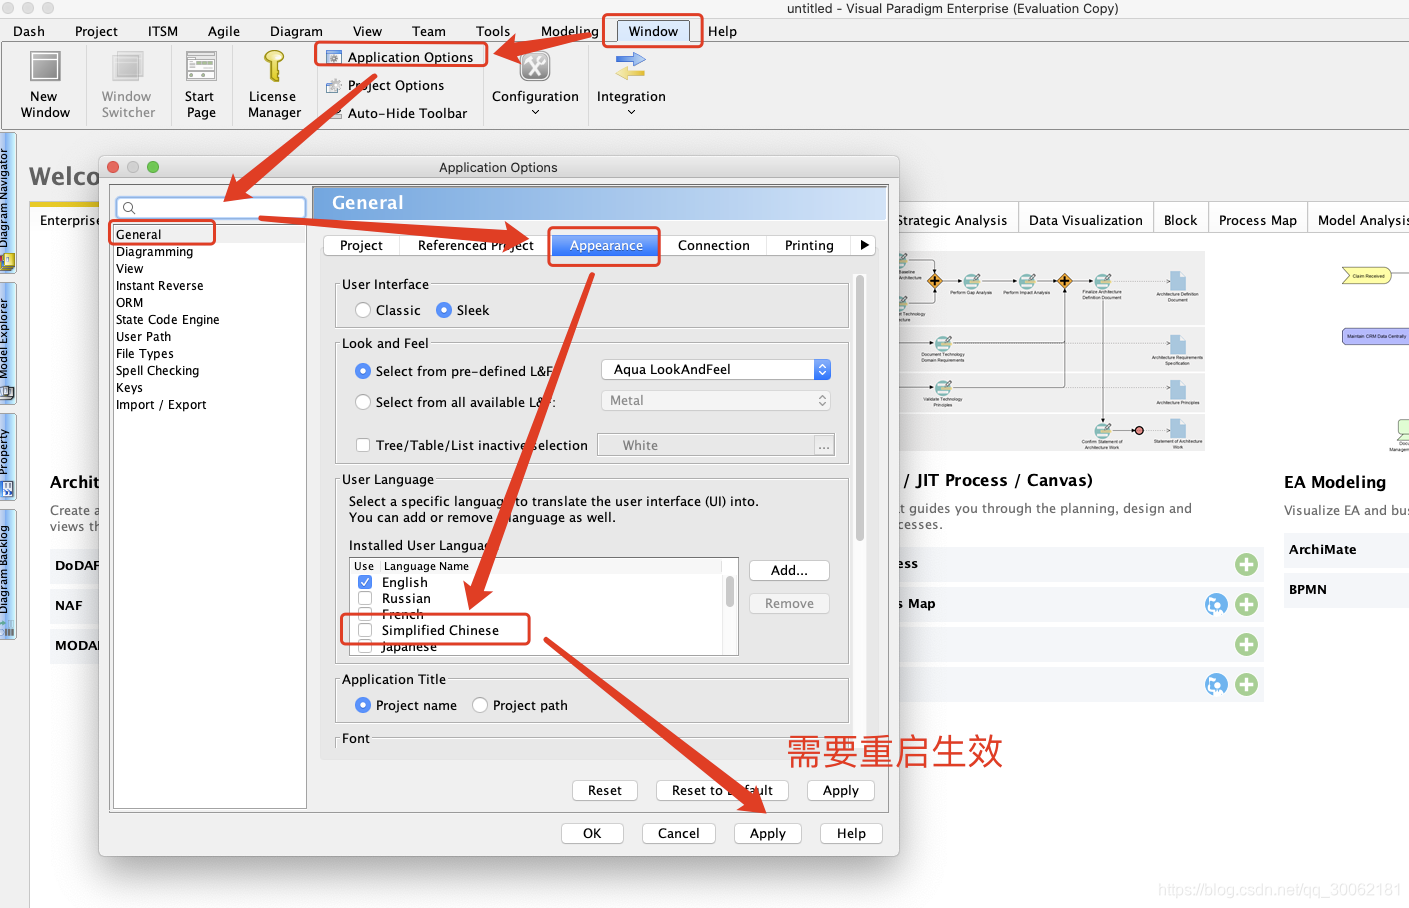Select Instant Reverse in options list

point(159,286)
